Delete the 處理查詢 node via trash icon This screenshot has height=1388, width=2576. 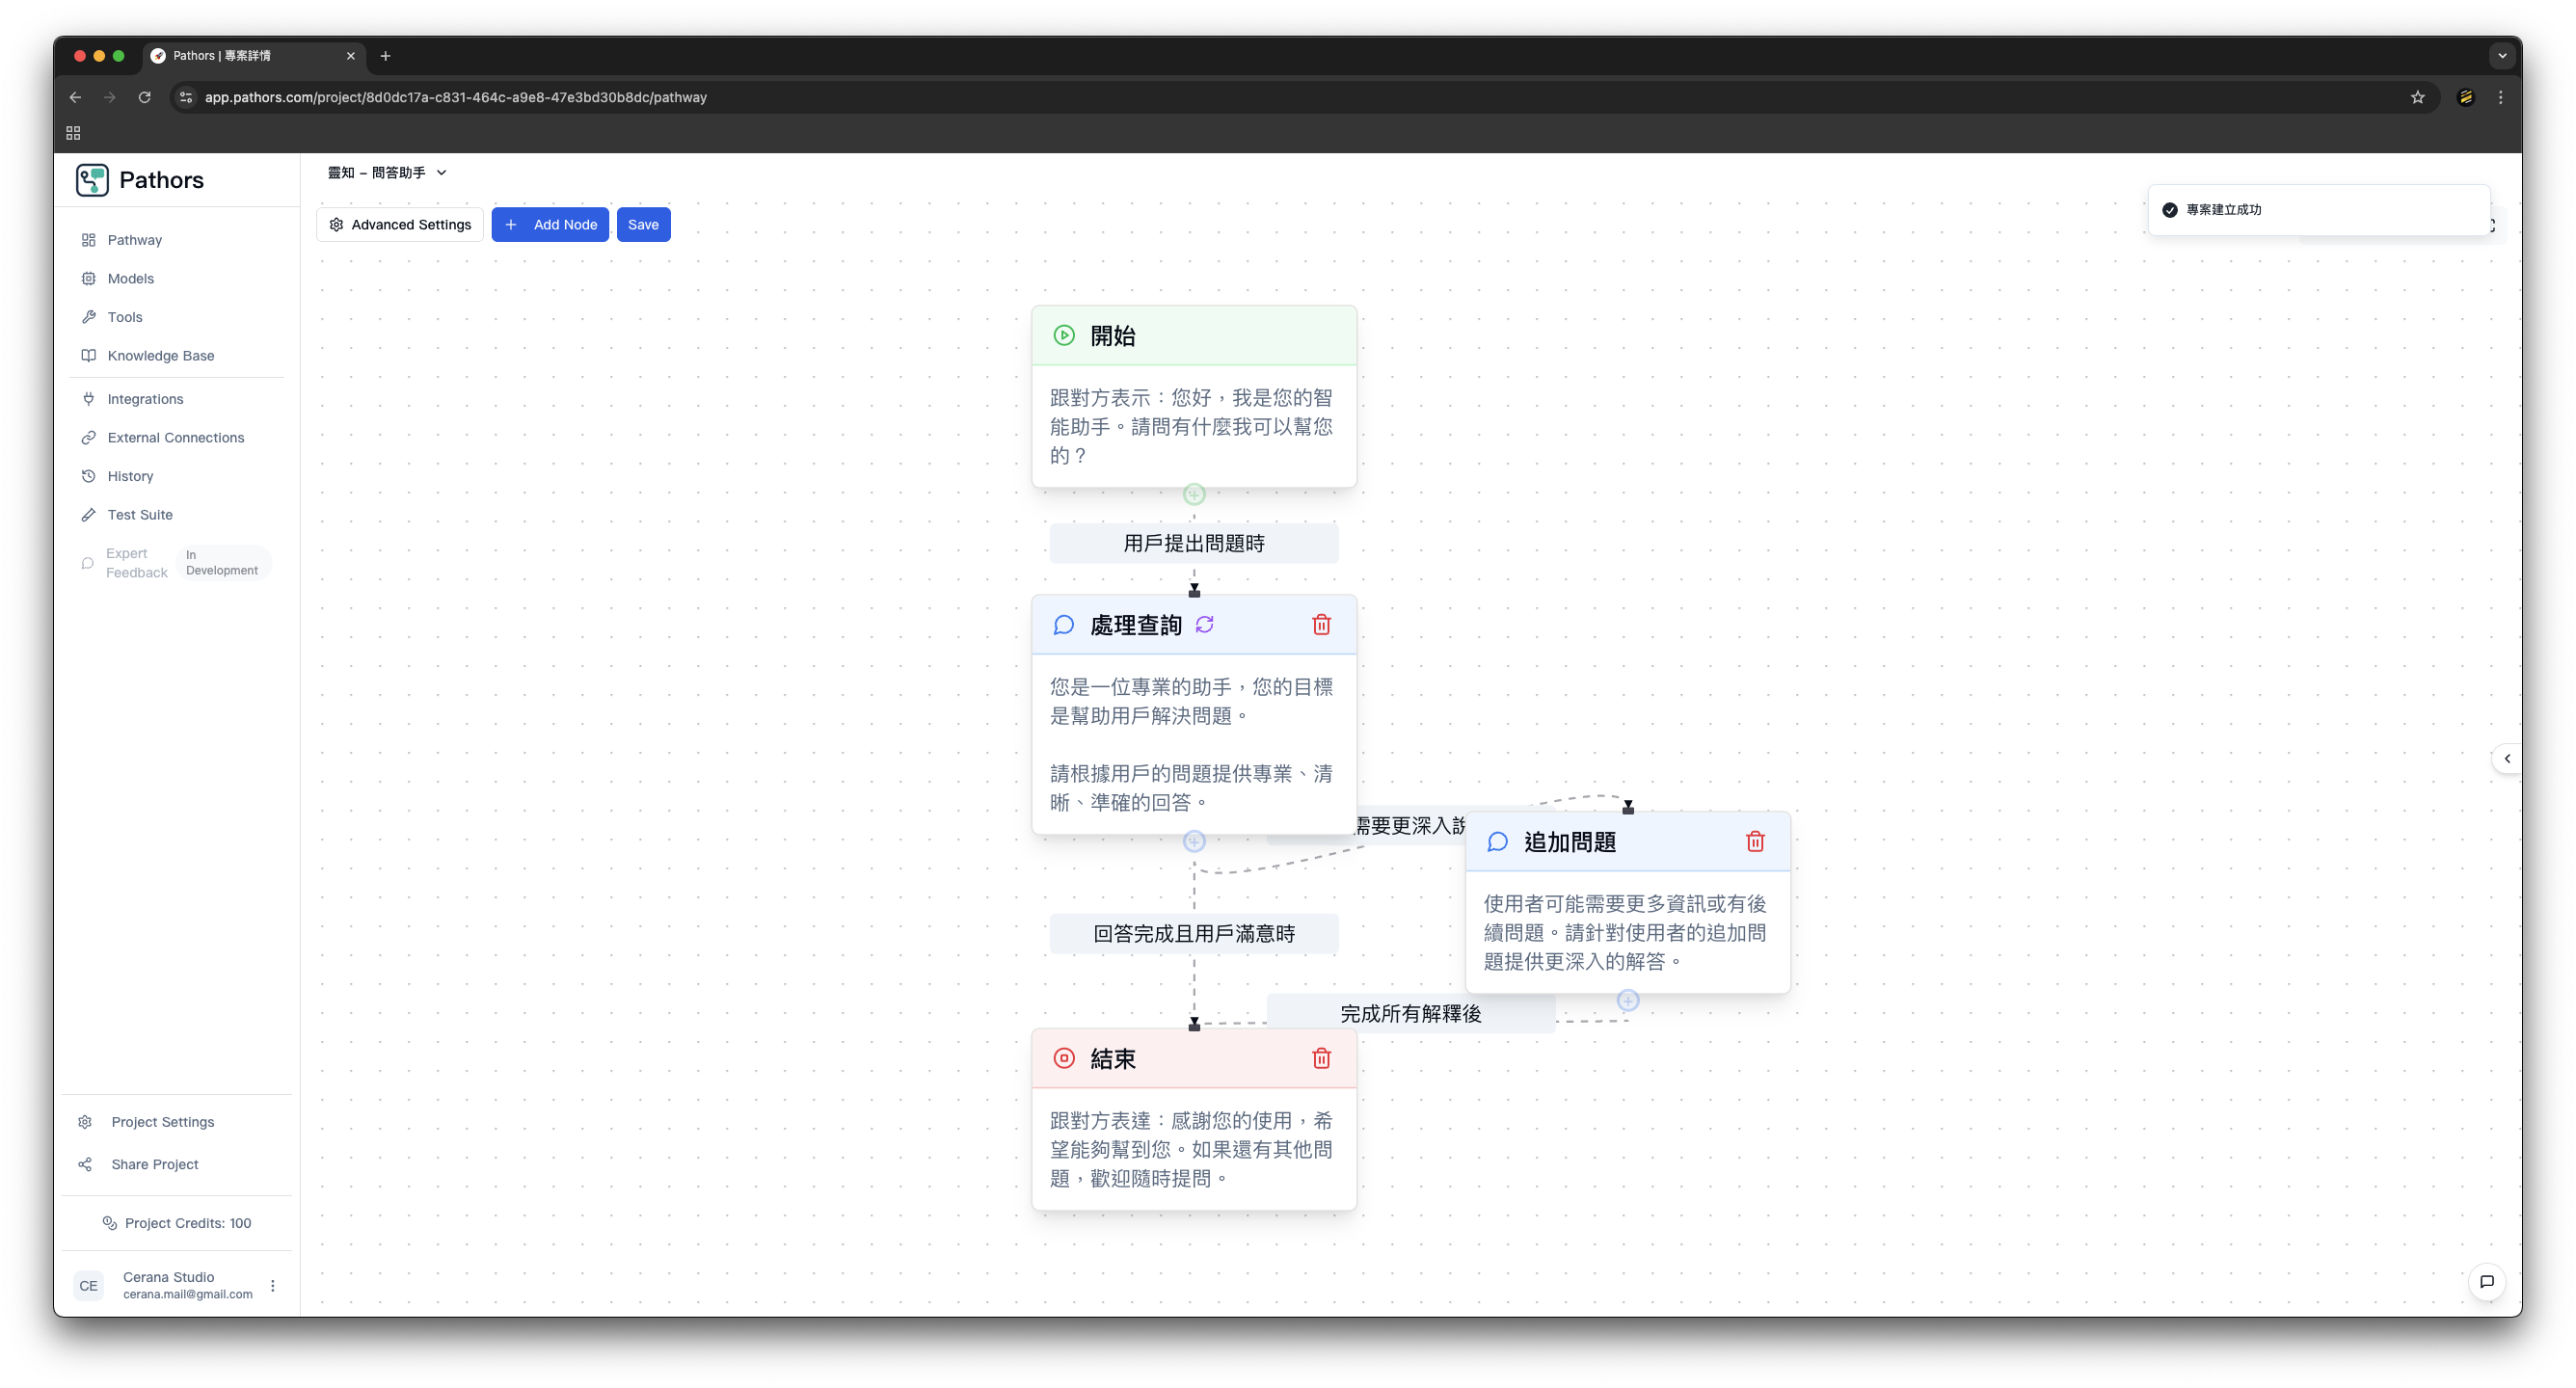tap(1322, 624)
